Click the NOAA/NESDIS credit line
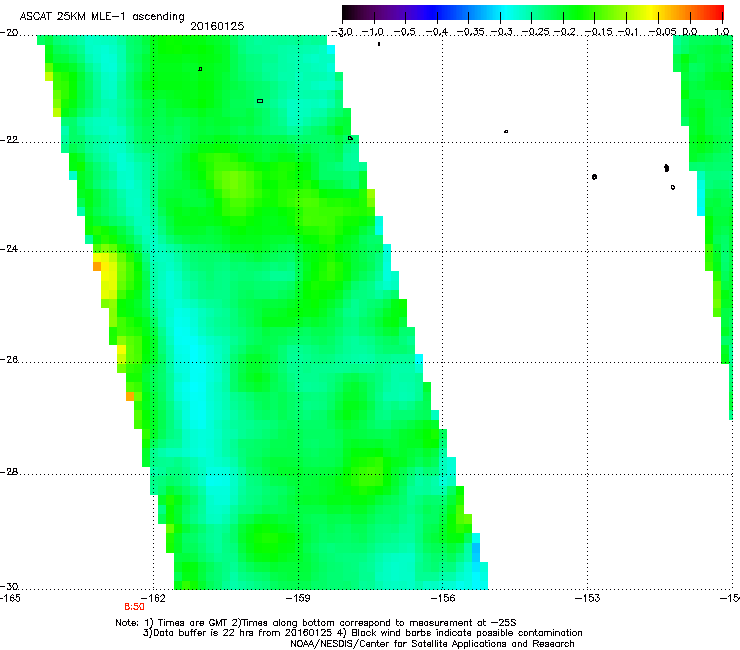The image size is (740, 650). click(x=432, y=644)
